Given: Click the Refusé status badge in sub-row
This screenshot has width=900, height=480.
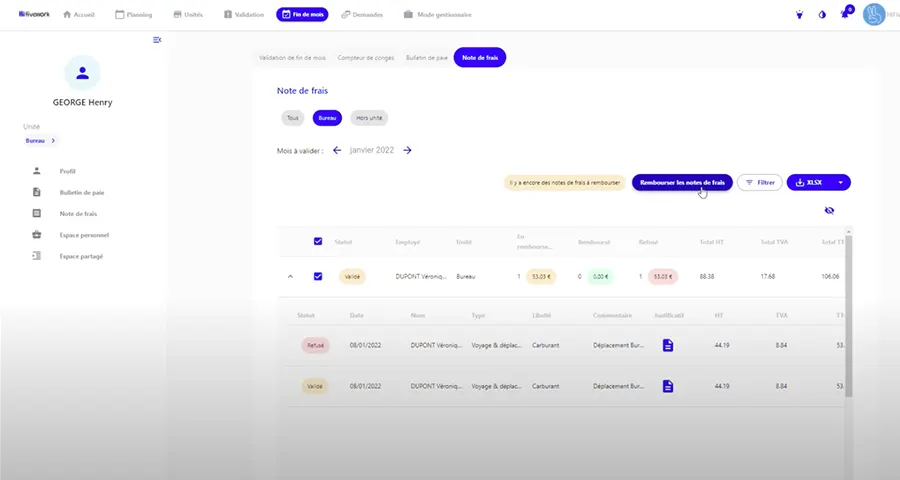Looking at the screenshot, I should (x=315, y=346).
